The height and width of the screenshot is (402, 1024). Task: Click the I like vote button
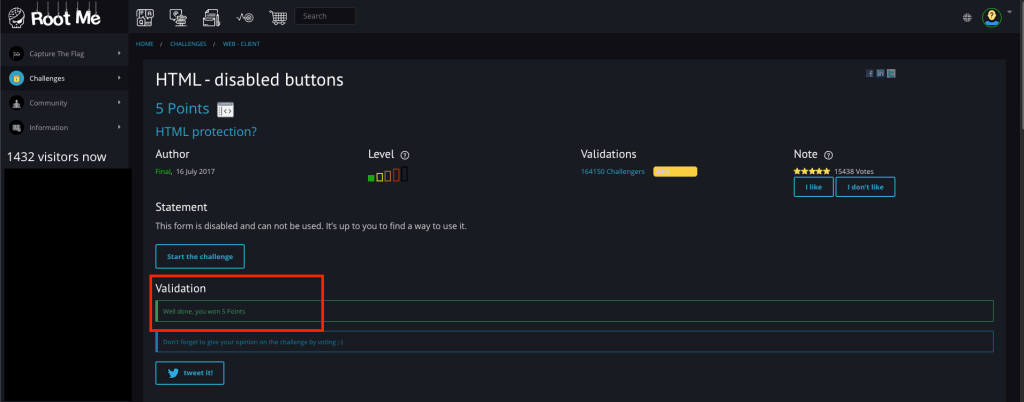point(813,187)
